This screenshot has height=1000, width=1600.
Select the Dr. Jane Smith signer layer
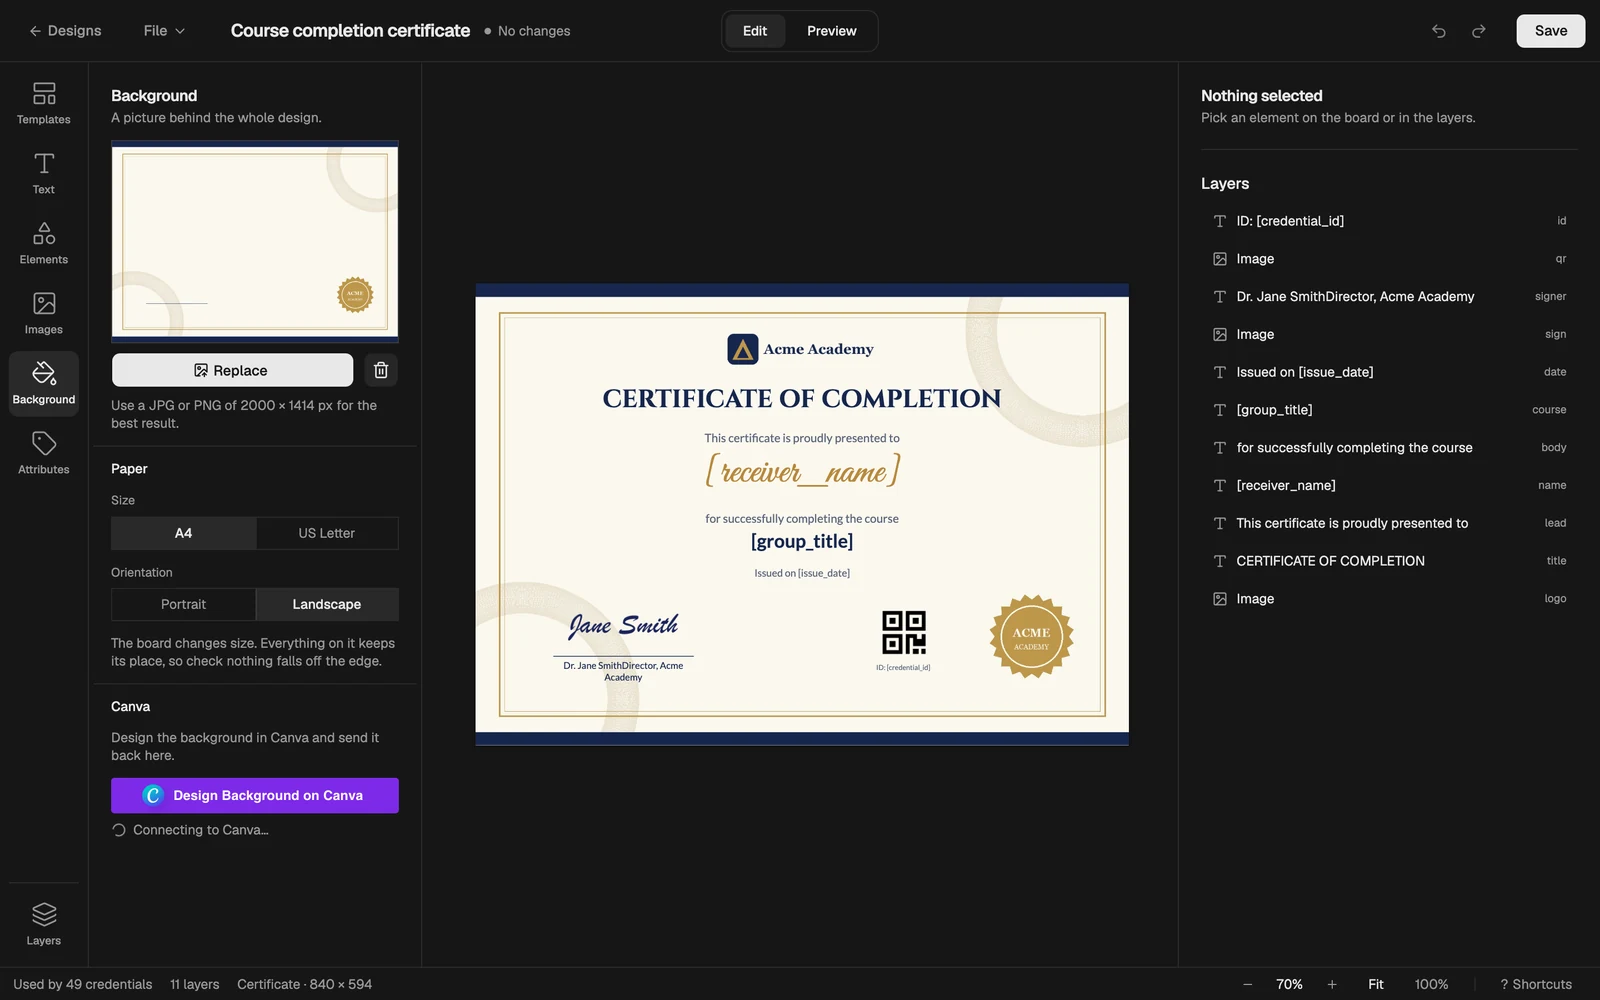1389,297
